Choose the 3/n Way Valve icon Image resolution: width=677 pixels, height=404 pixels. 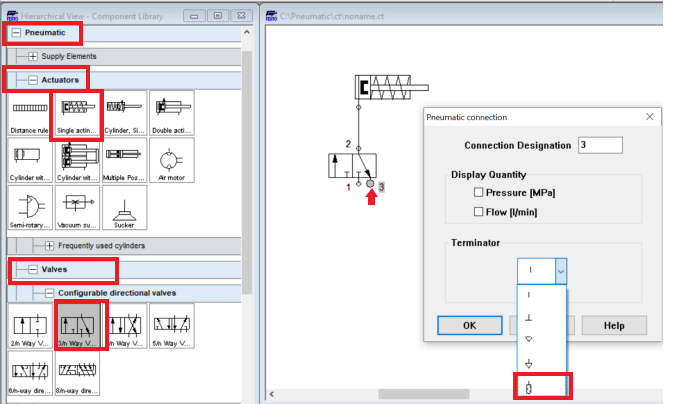coord(78,327)
